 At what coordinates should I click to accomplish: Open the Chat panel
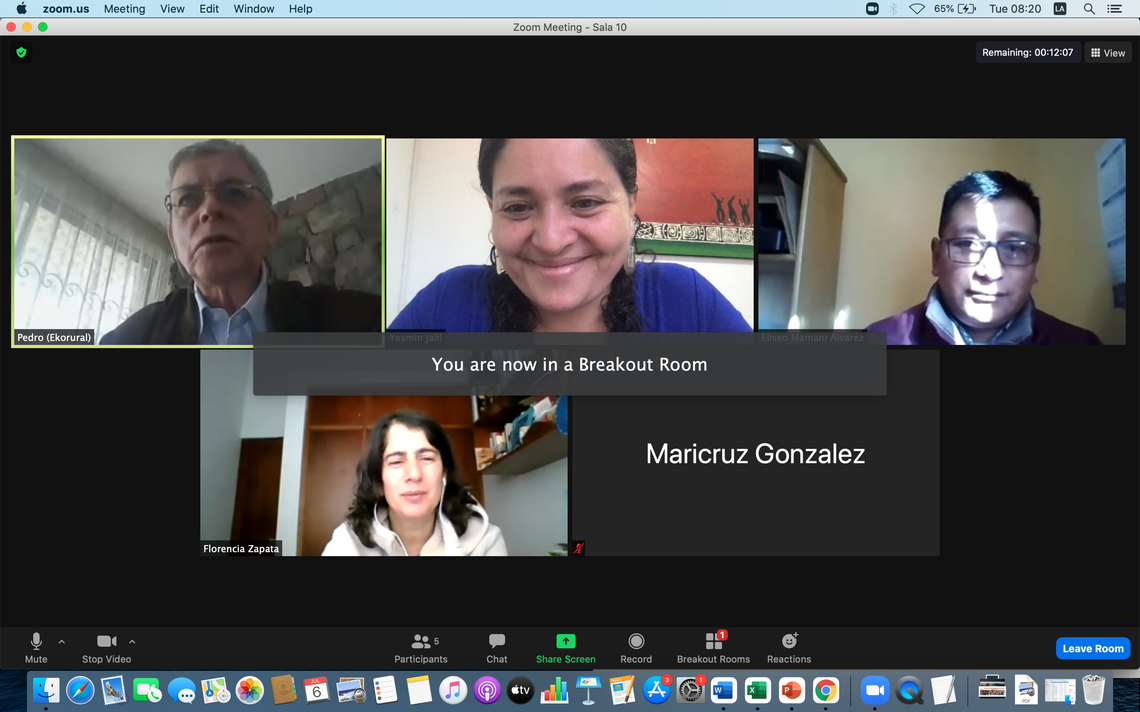[497, 647]
